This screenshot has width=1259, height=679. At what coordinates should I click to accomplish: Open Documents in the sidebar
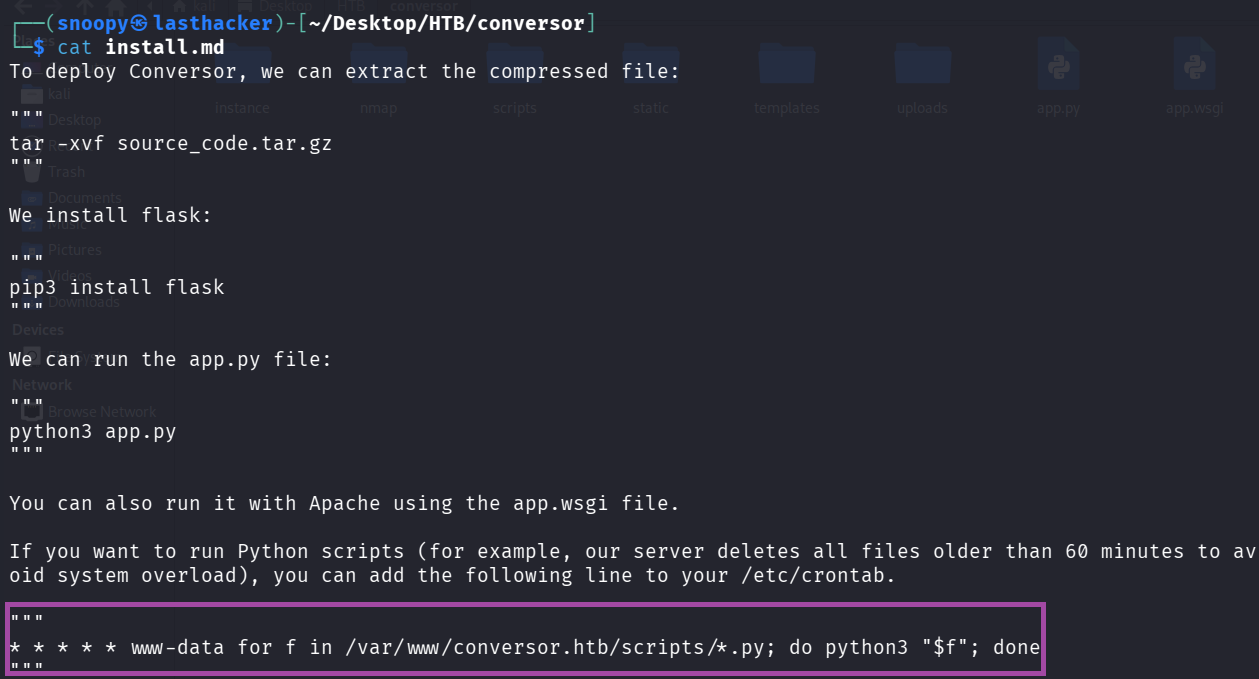(84, 198)
